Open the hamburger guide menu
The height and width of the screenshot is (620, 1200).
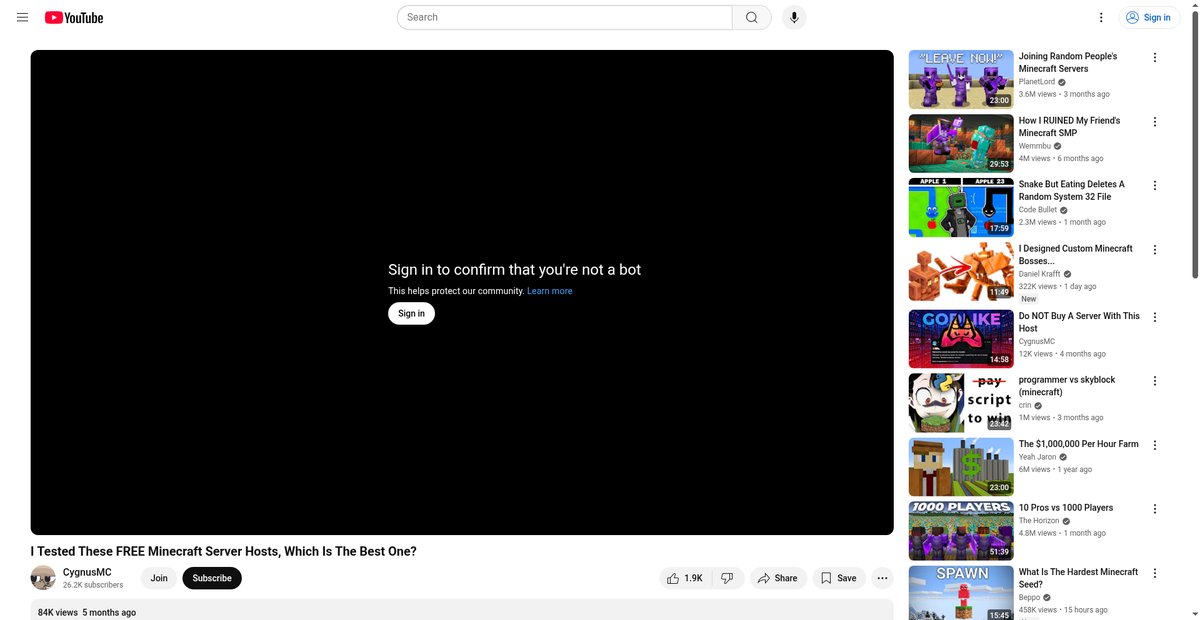pyautogui.click(x=23, y=17)
